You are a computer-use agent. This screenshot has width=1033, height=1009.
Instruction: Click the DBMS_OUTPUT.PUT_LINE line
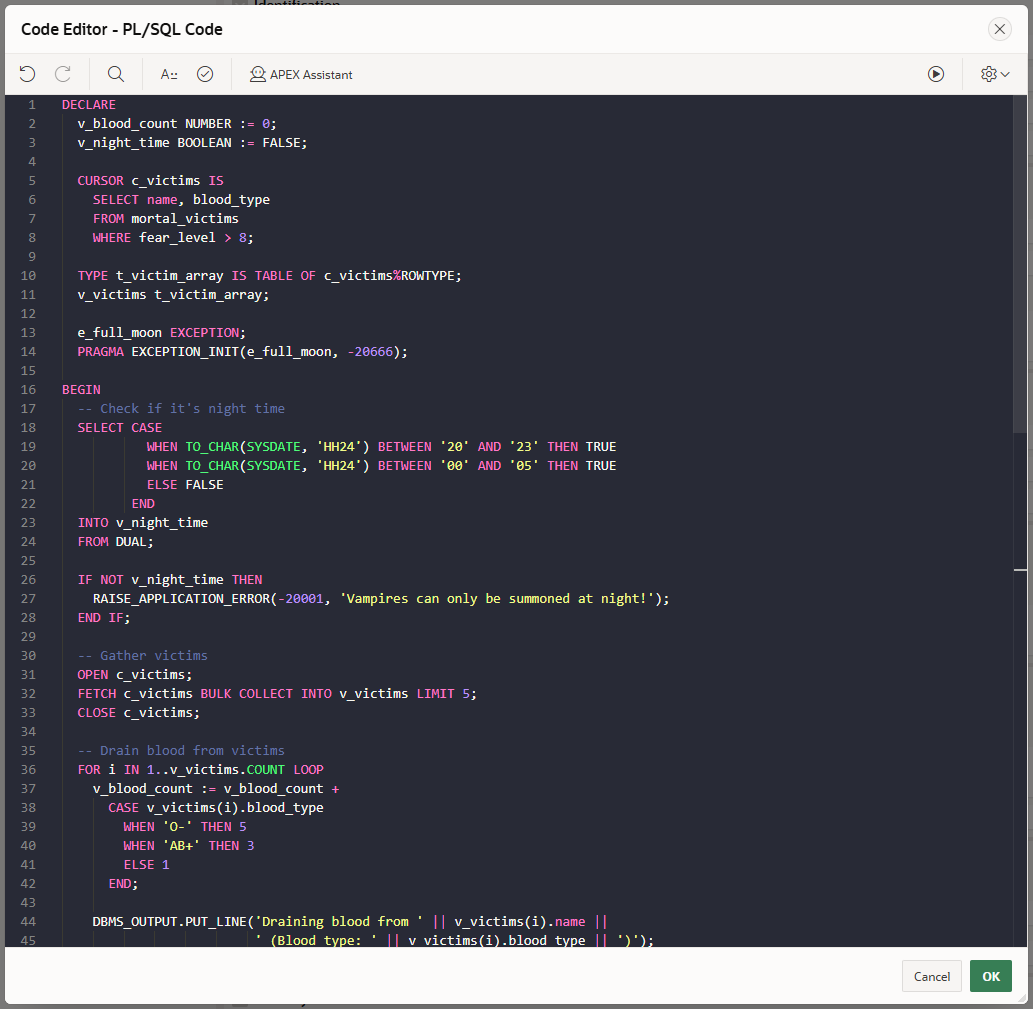(350, 922)
